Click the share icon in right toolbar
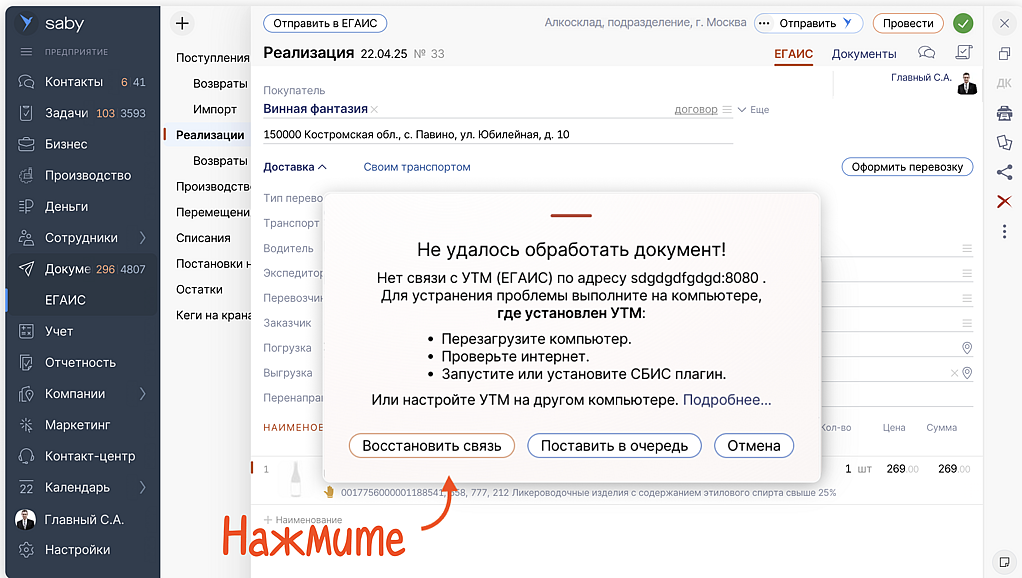 click(1004, 172)
